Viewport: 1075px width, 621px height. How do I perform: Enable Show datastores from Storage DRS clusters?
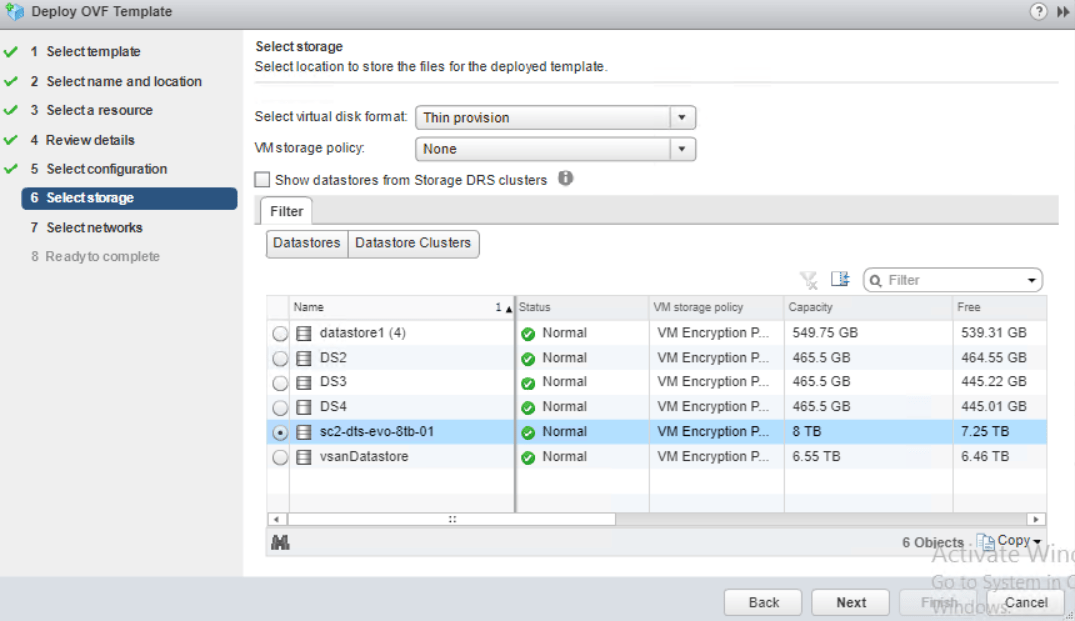pyautogui.click(x=263, y=180)
